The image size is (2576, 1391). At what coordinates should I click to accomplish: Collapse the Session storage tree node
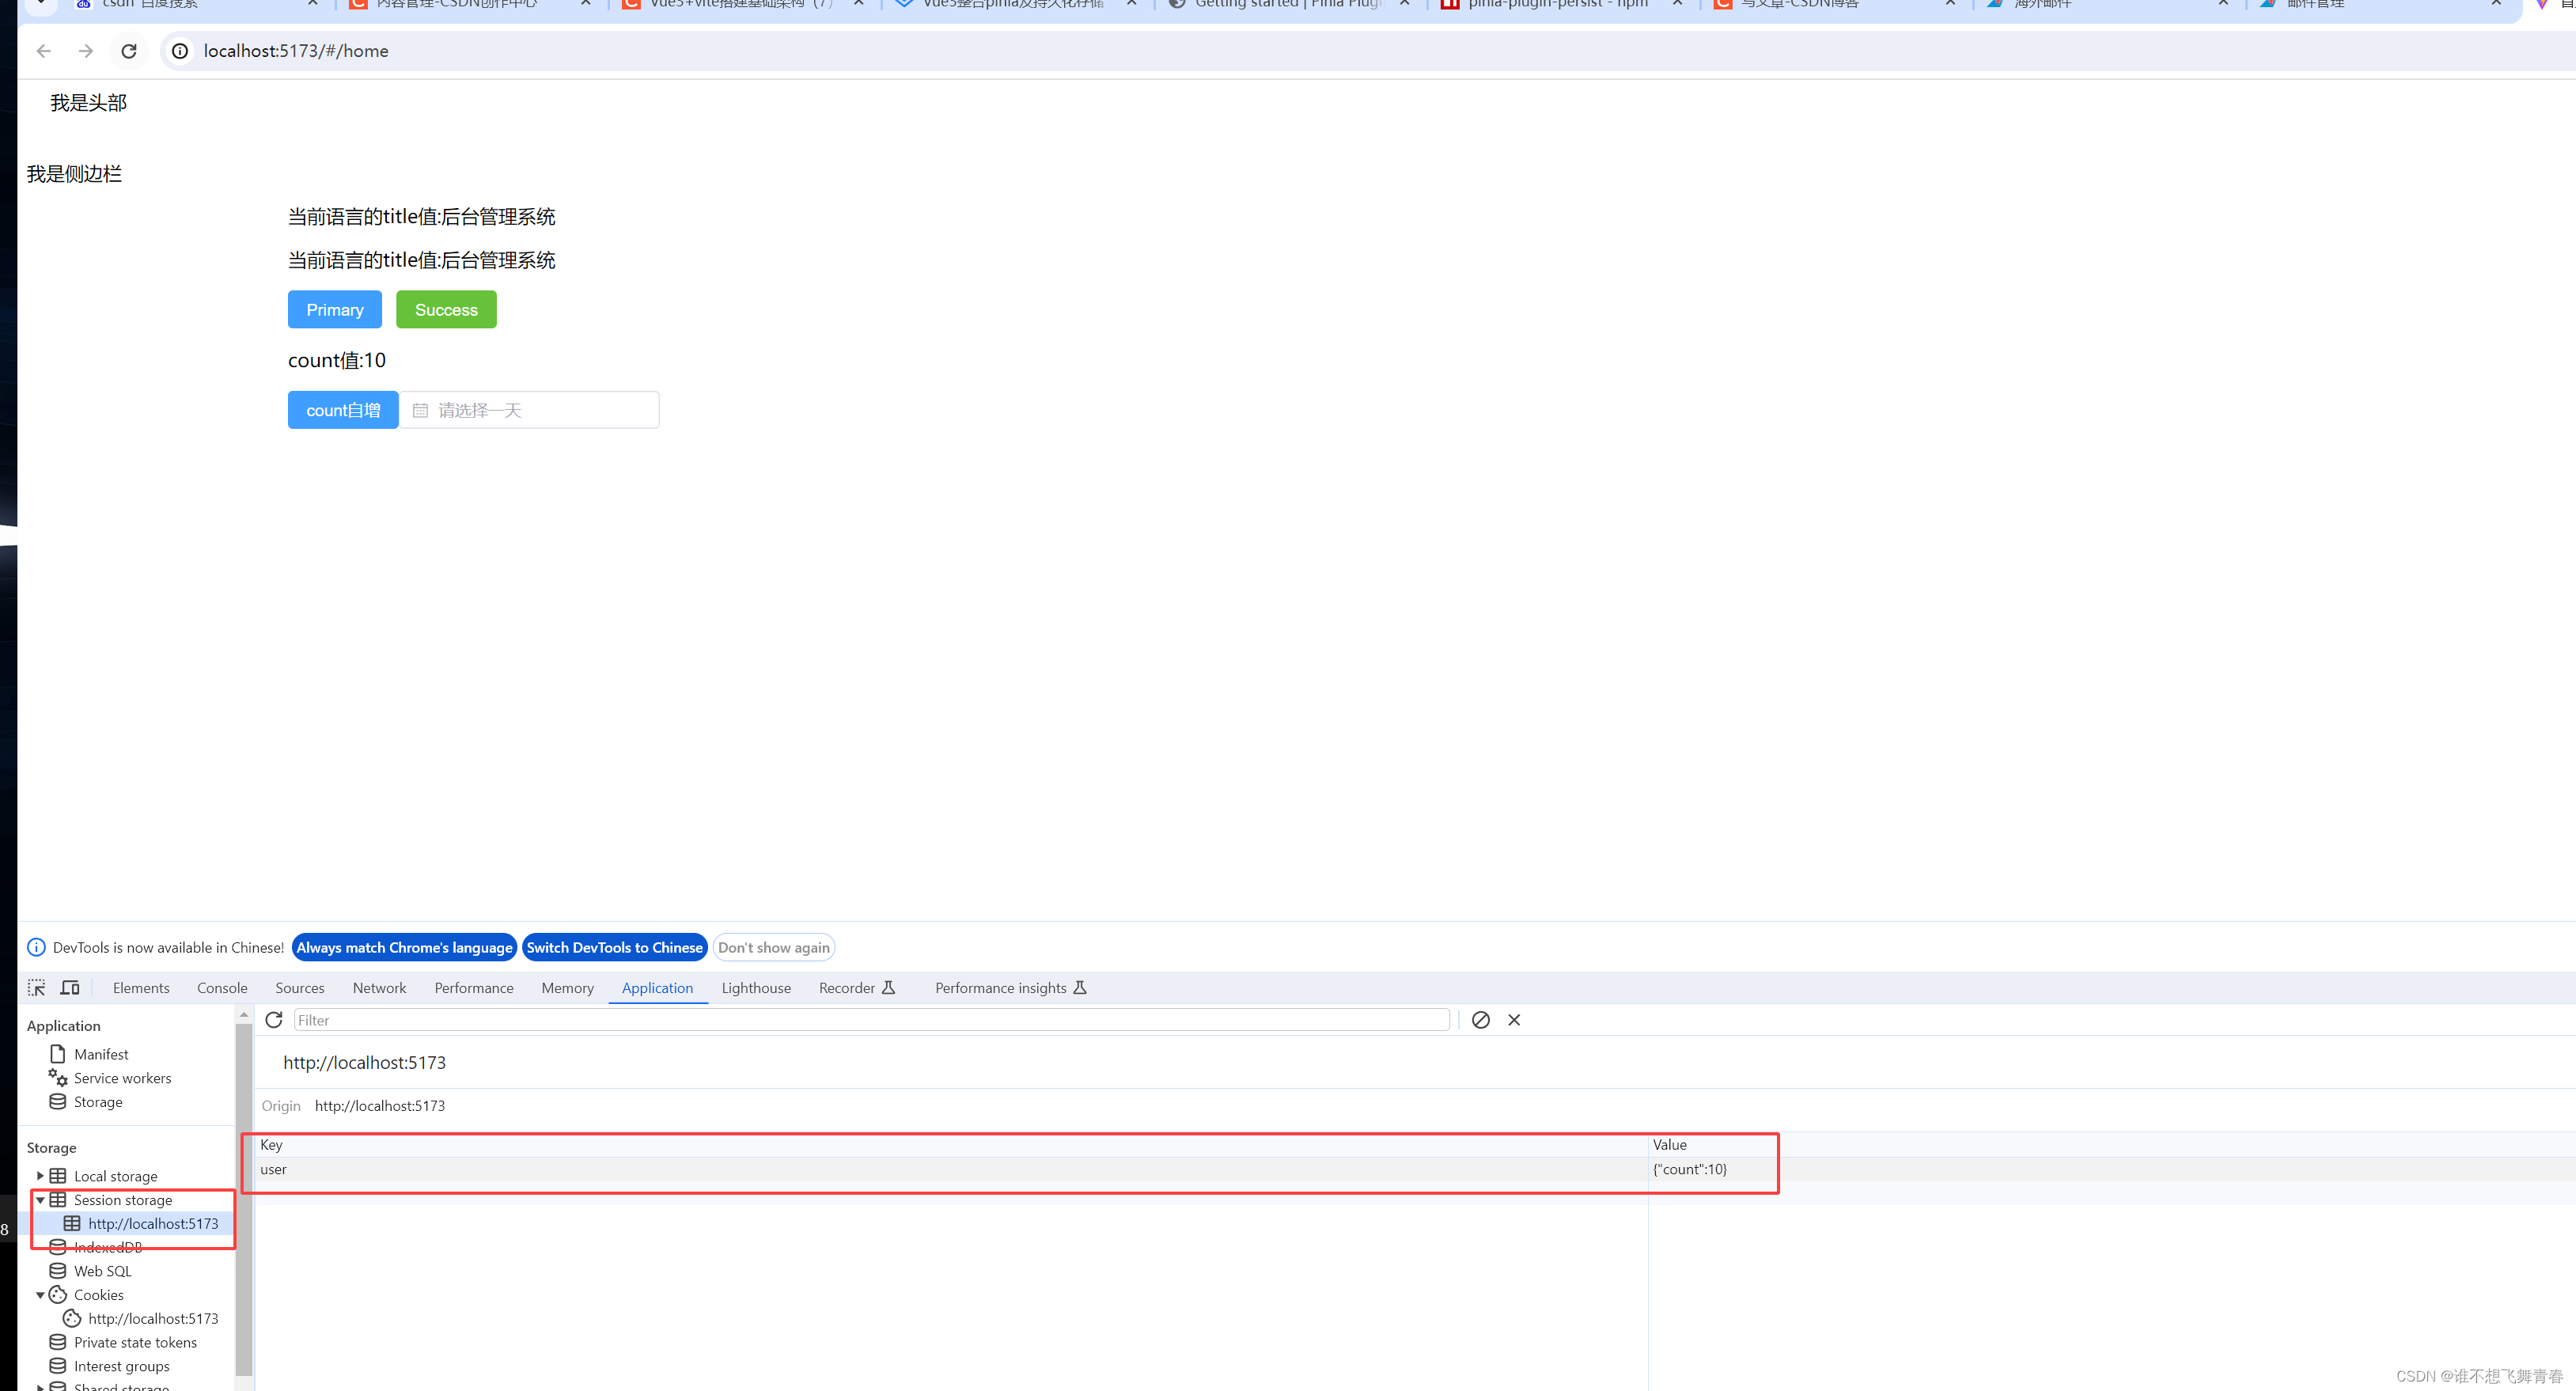(40, 1200)
